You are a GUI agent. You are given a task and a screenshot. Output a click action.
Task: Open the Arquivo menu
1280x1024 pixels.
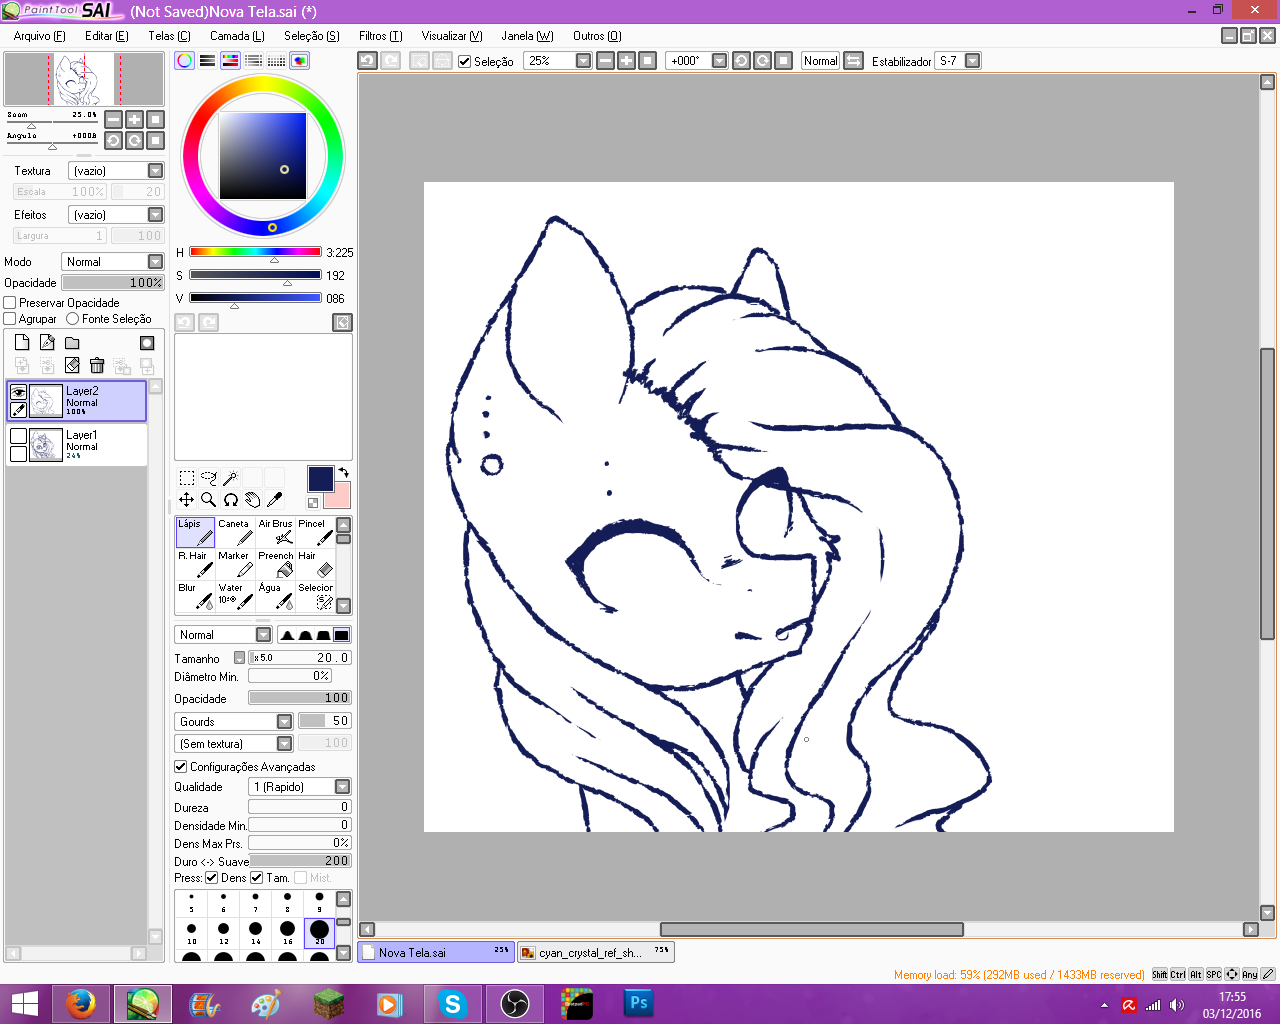tap(39, 36)
